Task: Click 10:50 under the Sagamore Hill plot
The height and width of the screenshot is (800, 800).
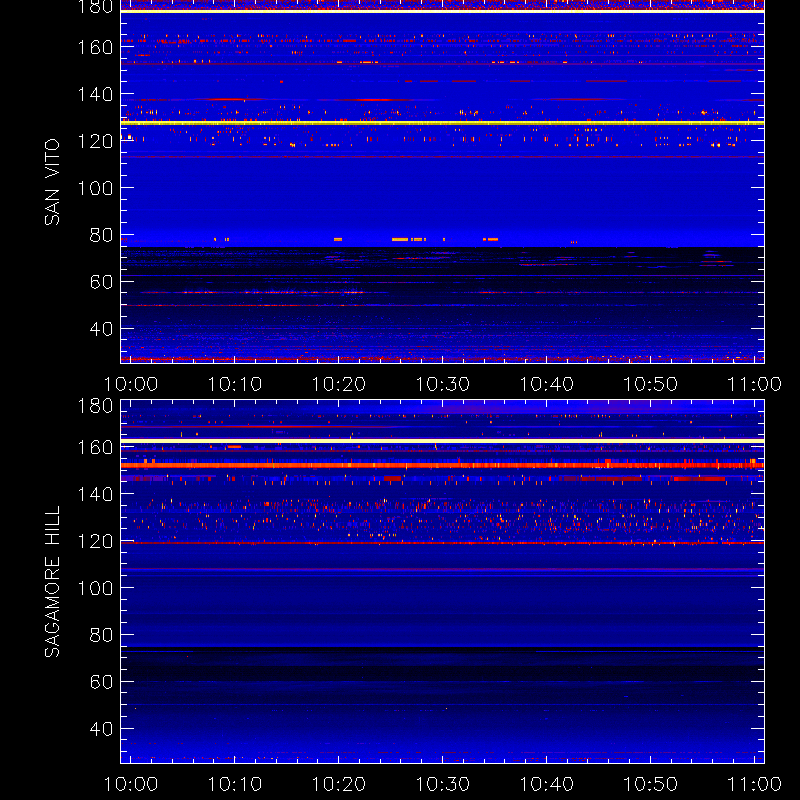Action: pos(651,784)
